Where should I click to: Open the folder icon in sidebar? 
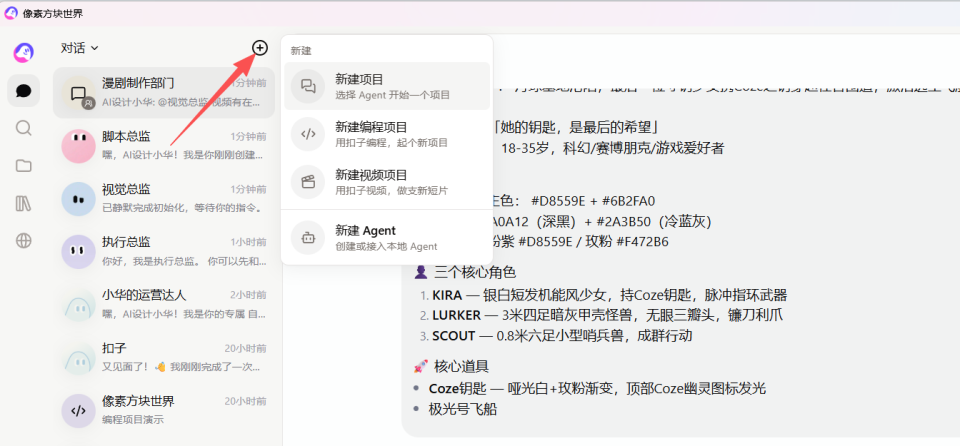pos(24,165)
